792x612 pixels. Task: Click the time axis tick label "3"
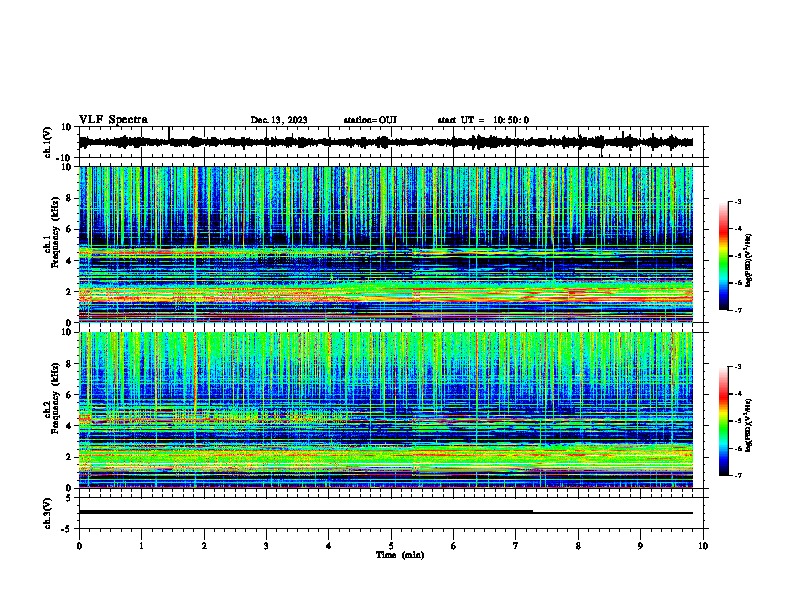pos(266,546)
